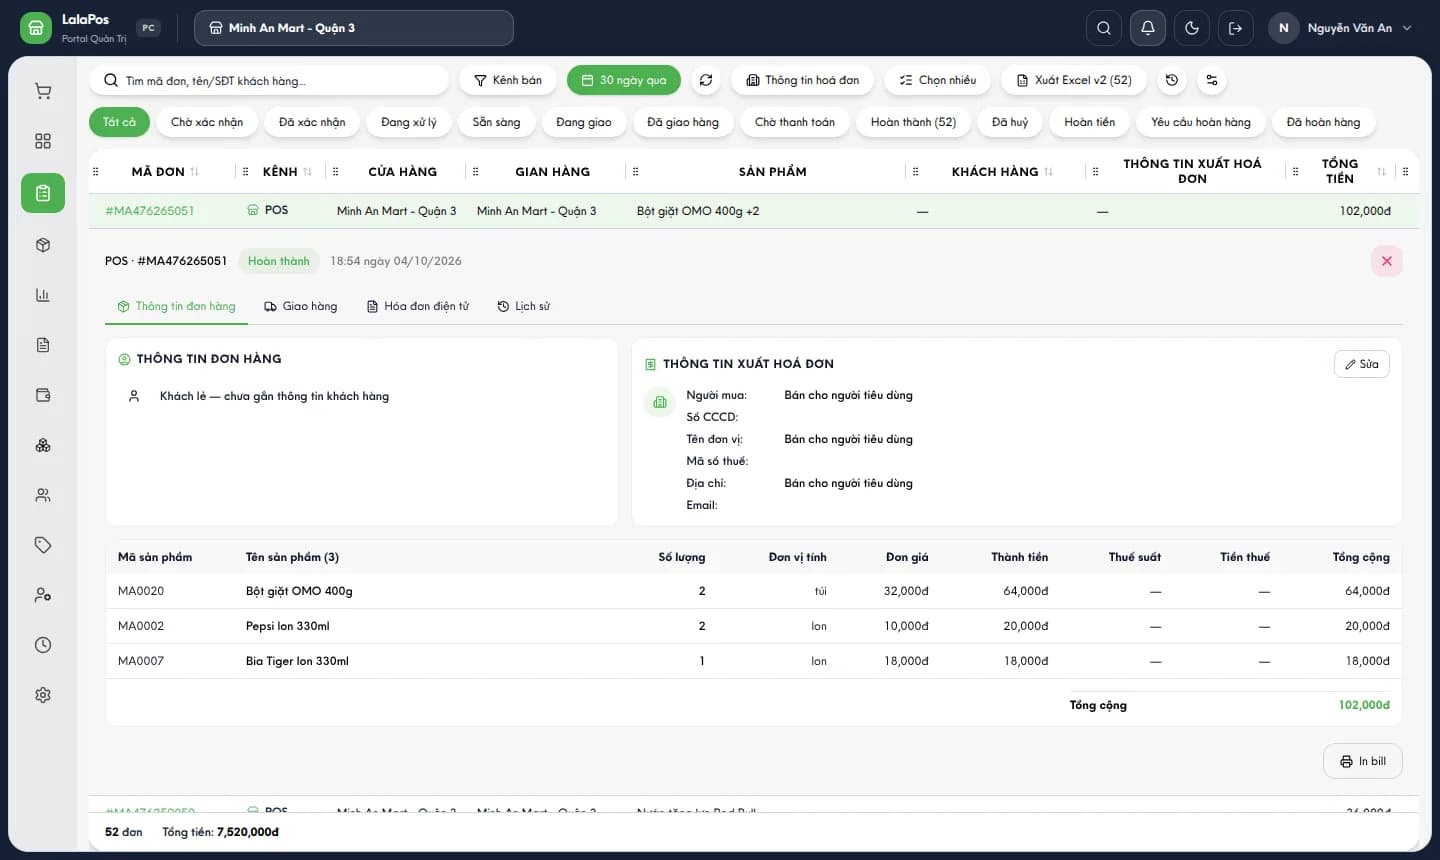
Task: Open the 30 ngày qua date range picker
Action: 624,80
